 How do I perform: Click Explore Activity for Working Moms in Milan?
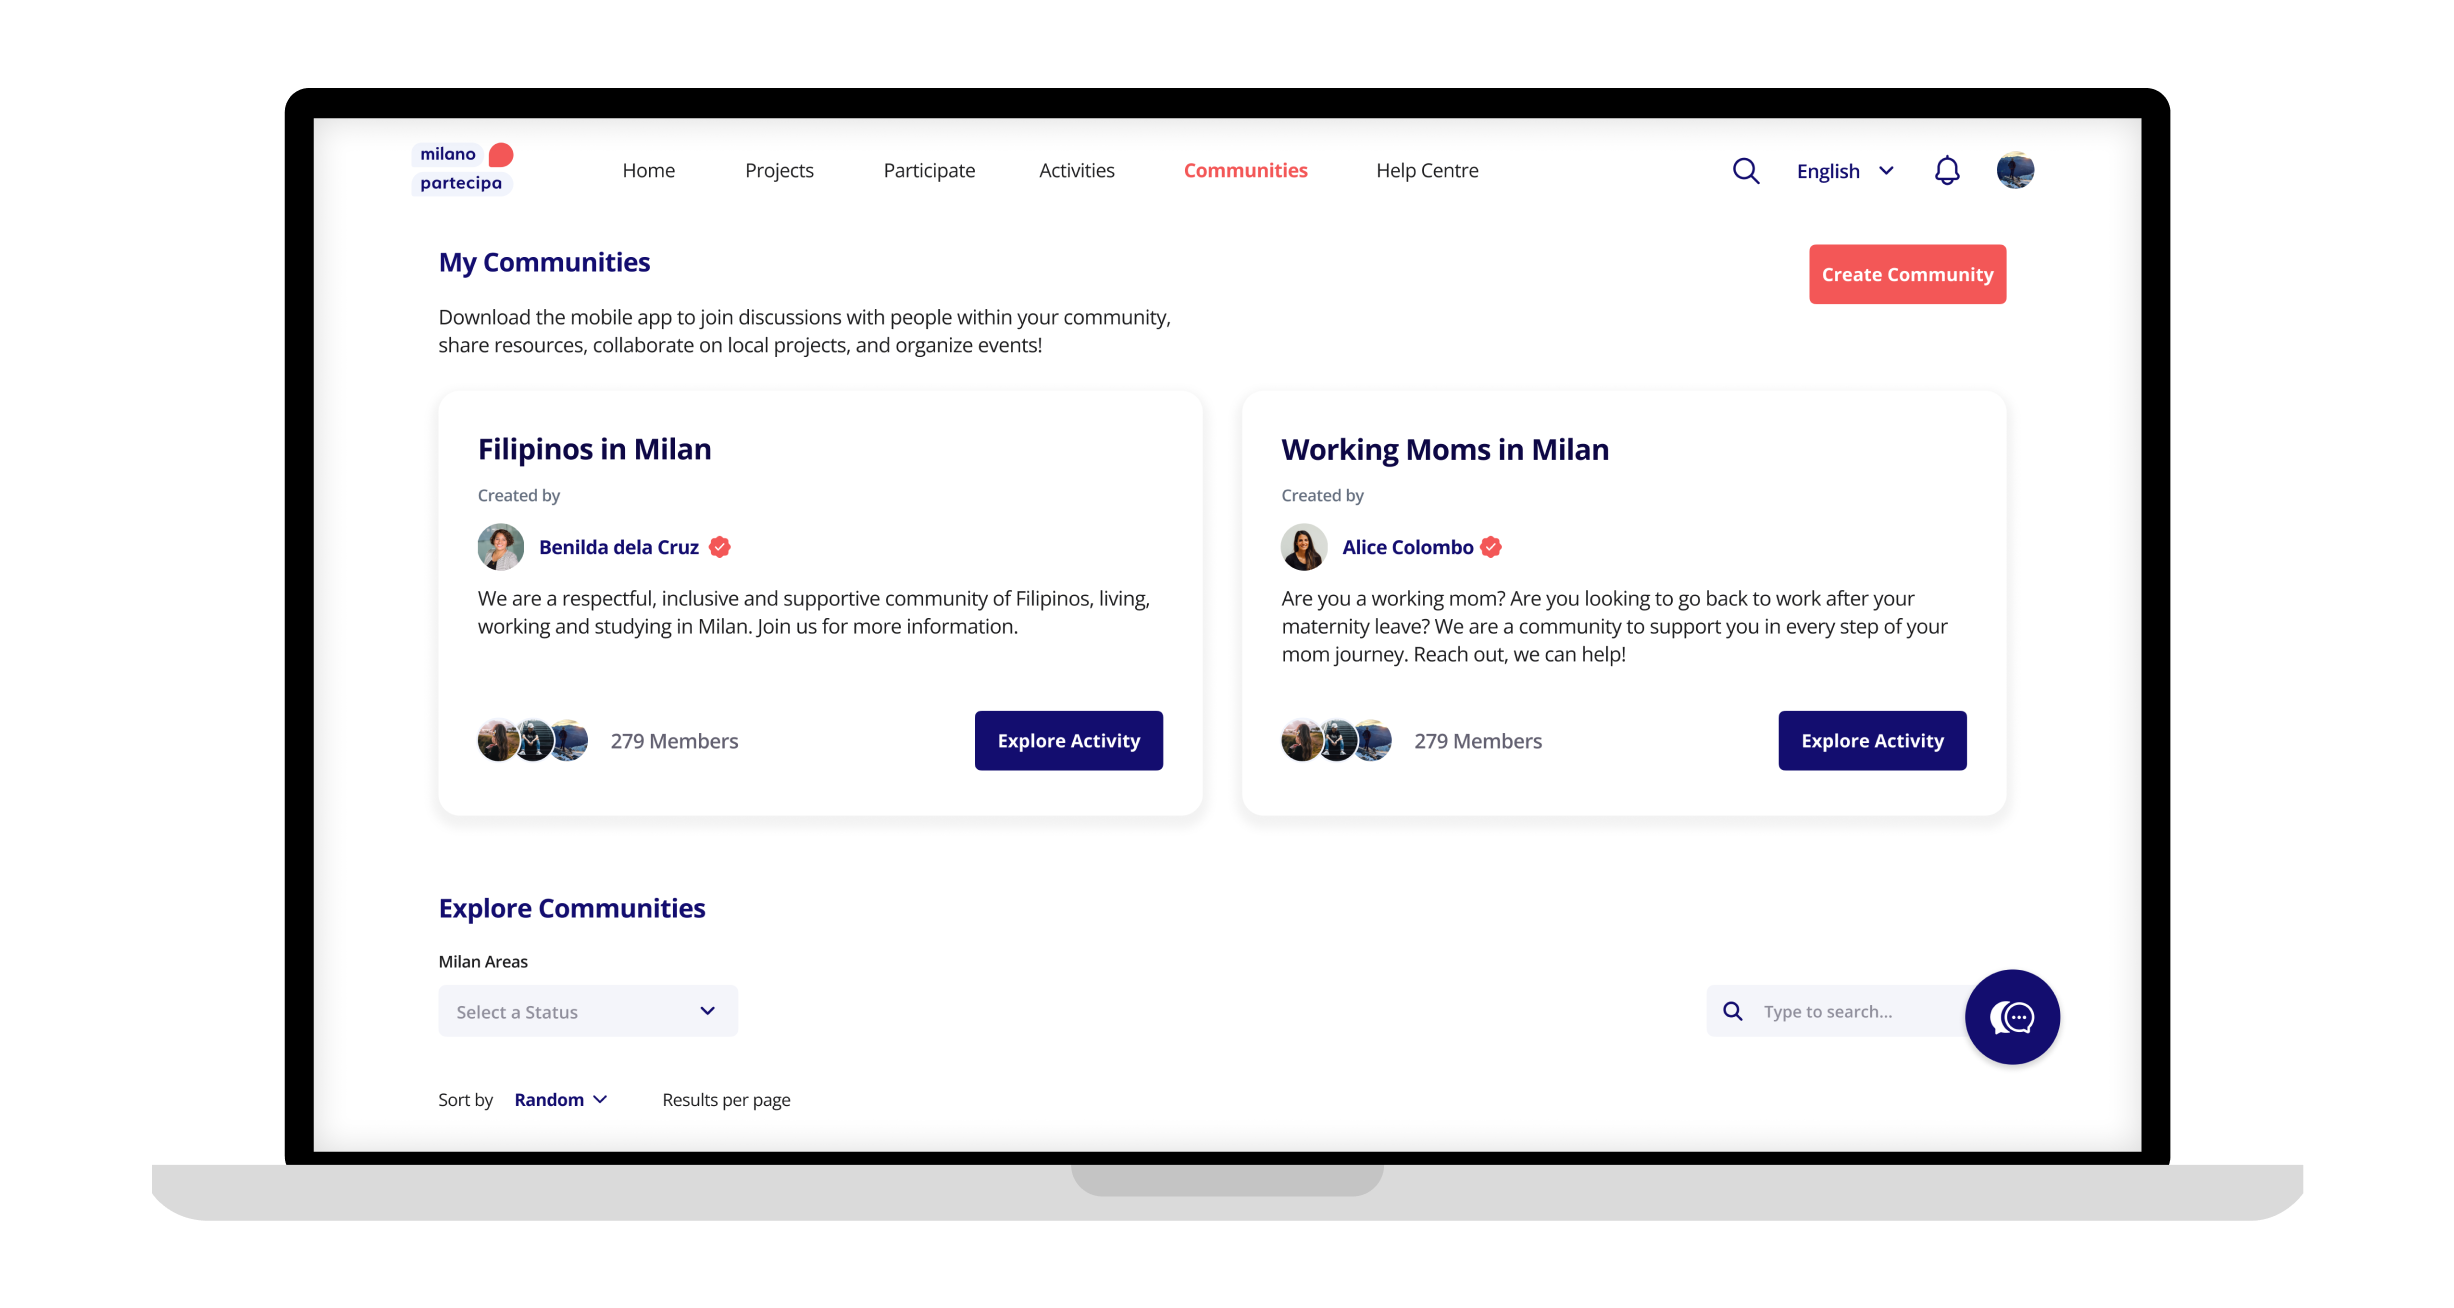click(x=1871, y=741)
